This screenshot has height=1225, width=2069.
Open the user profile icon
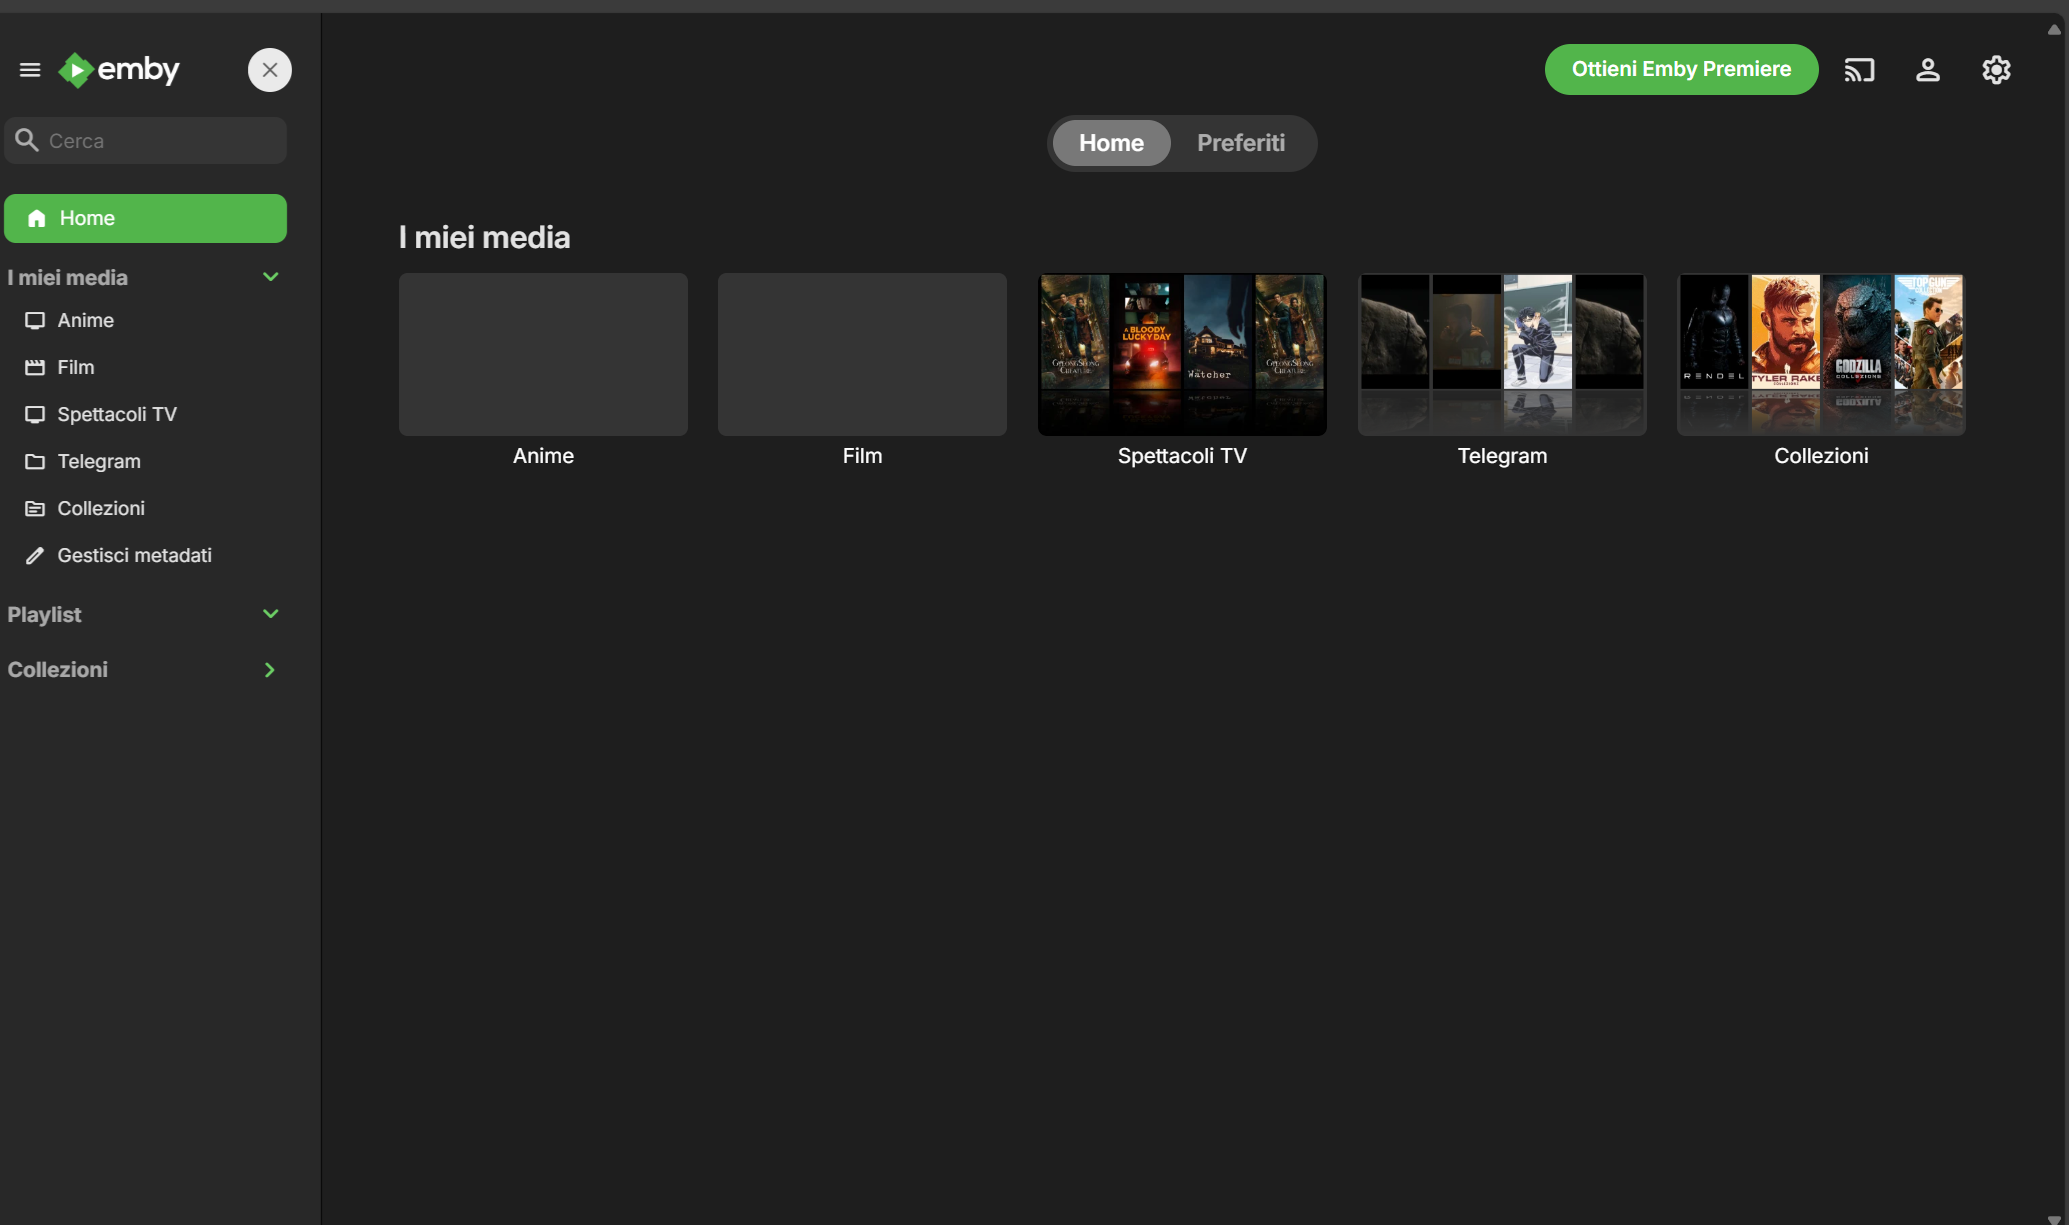pyautogui.click(x=1927, y=70)
